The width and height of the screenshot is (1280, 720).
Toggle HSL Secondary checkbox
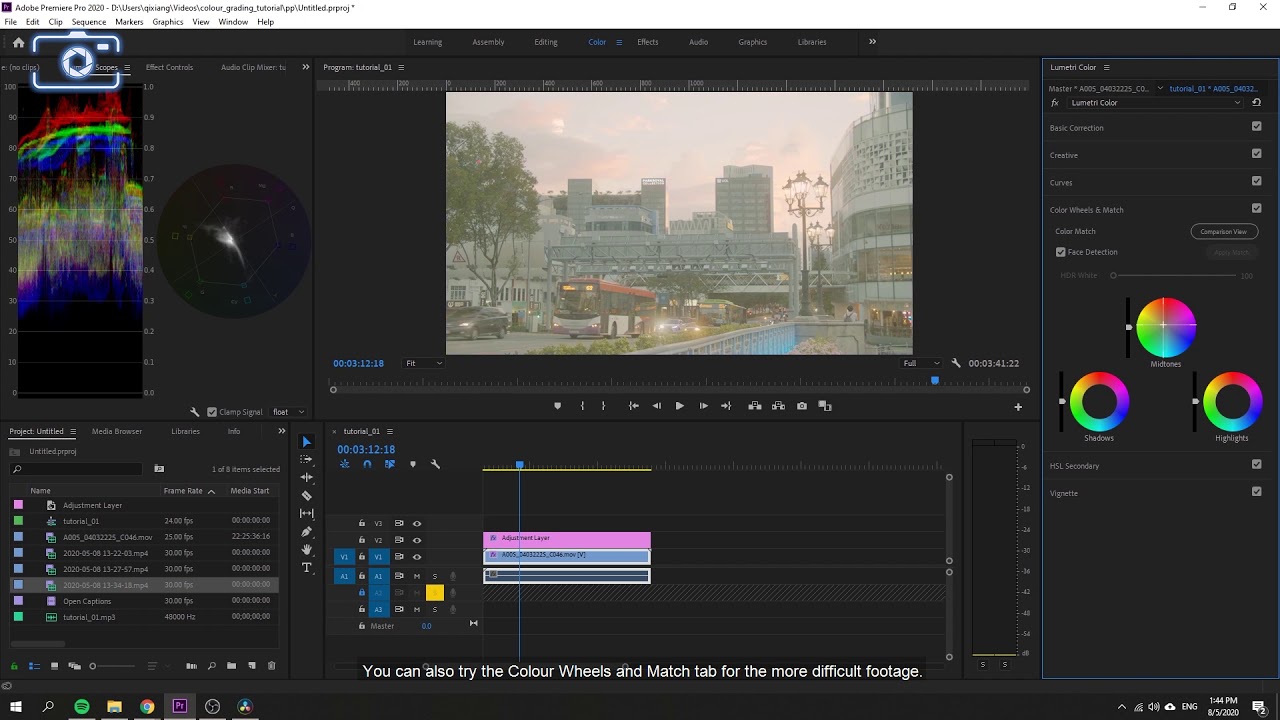click(1257, 464)
